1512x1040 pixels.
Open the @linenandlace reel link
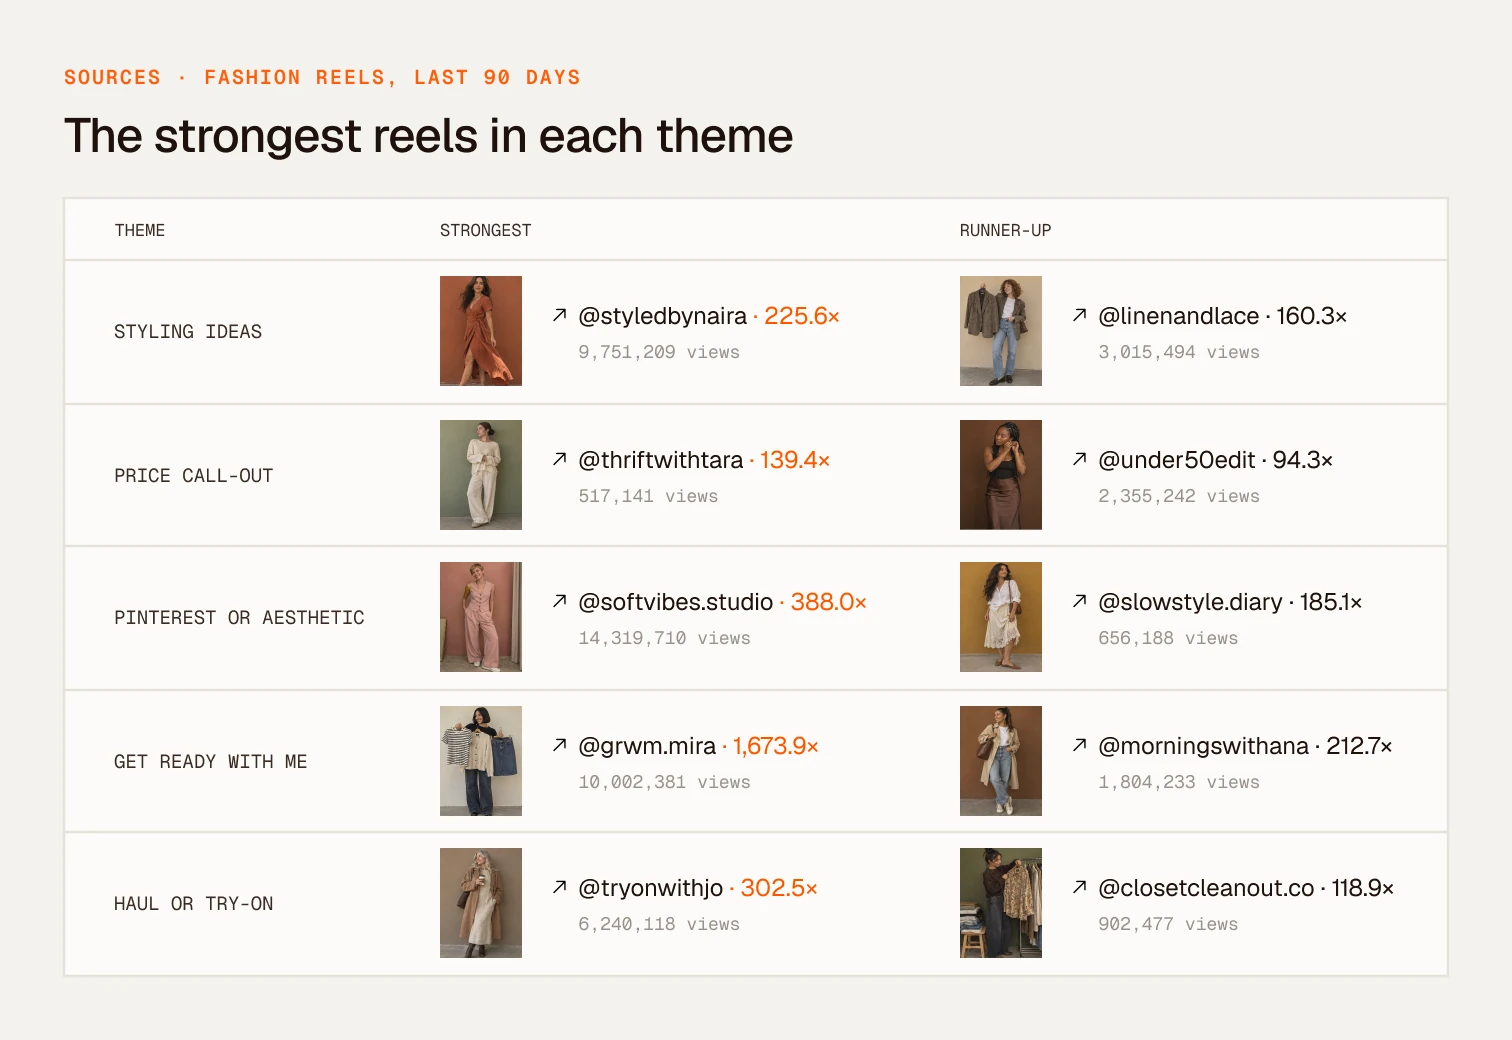pyautogui.click(x=1179, y=316)
